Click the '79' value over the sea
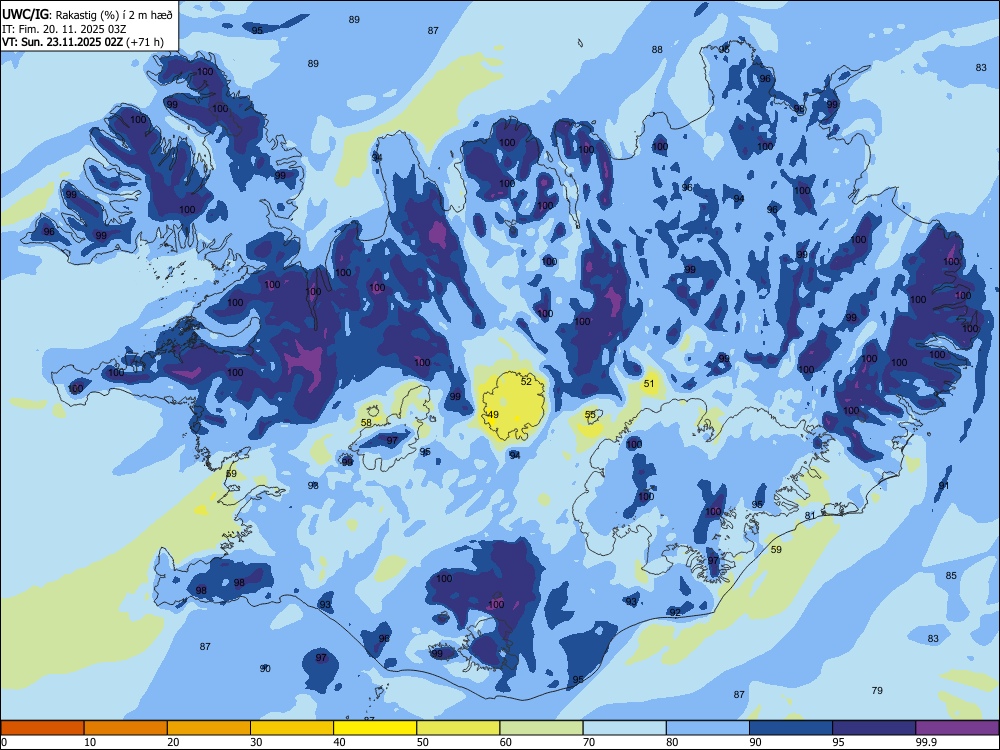 (877, 690)
